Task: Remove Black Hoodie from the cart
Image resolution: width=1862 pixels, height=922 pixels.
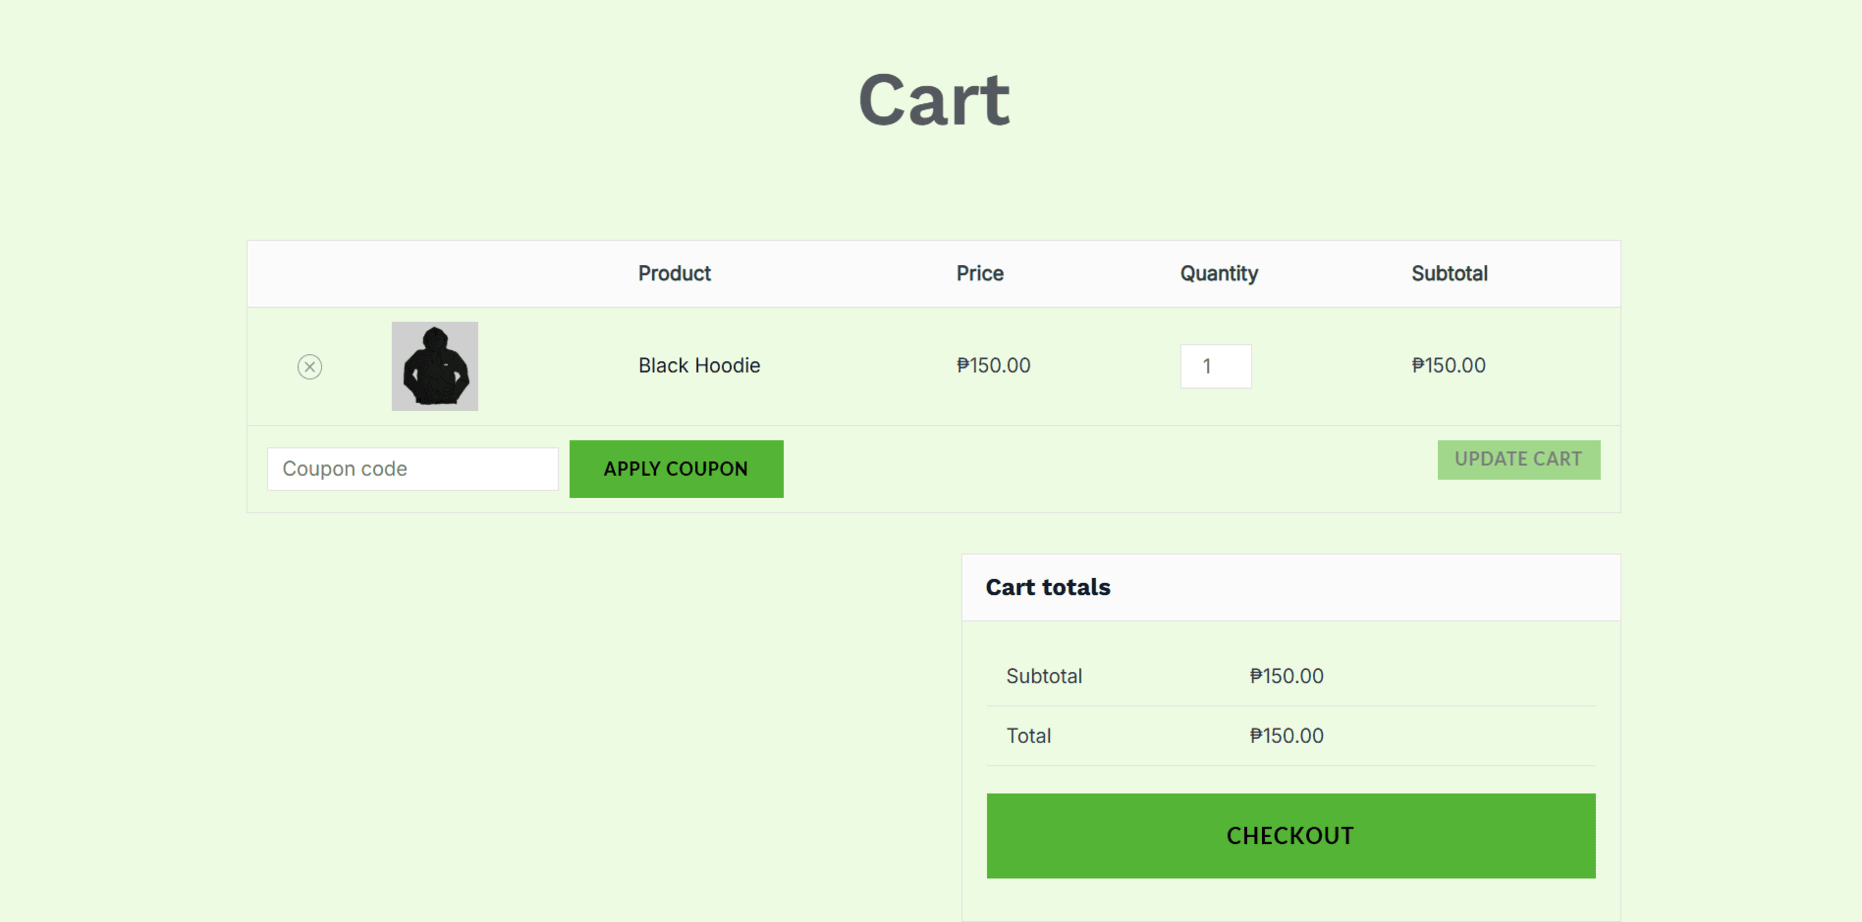Action: click(x=310, y=367)
